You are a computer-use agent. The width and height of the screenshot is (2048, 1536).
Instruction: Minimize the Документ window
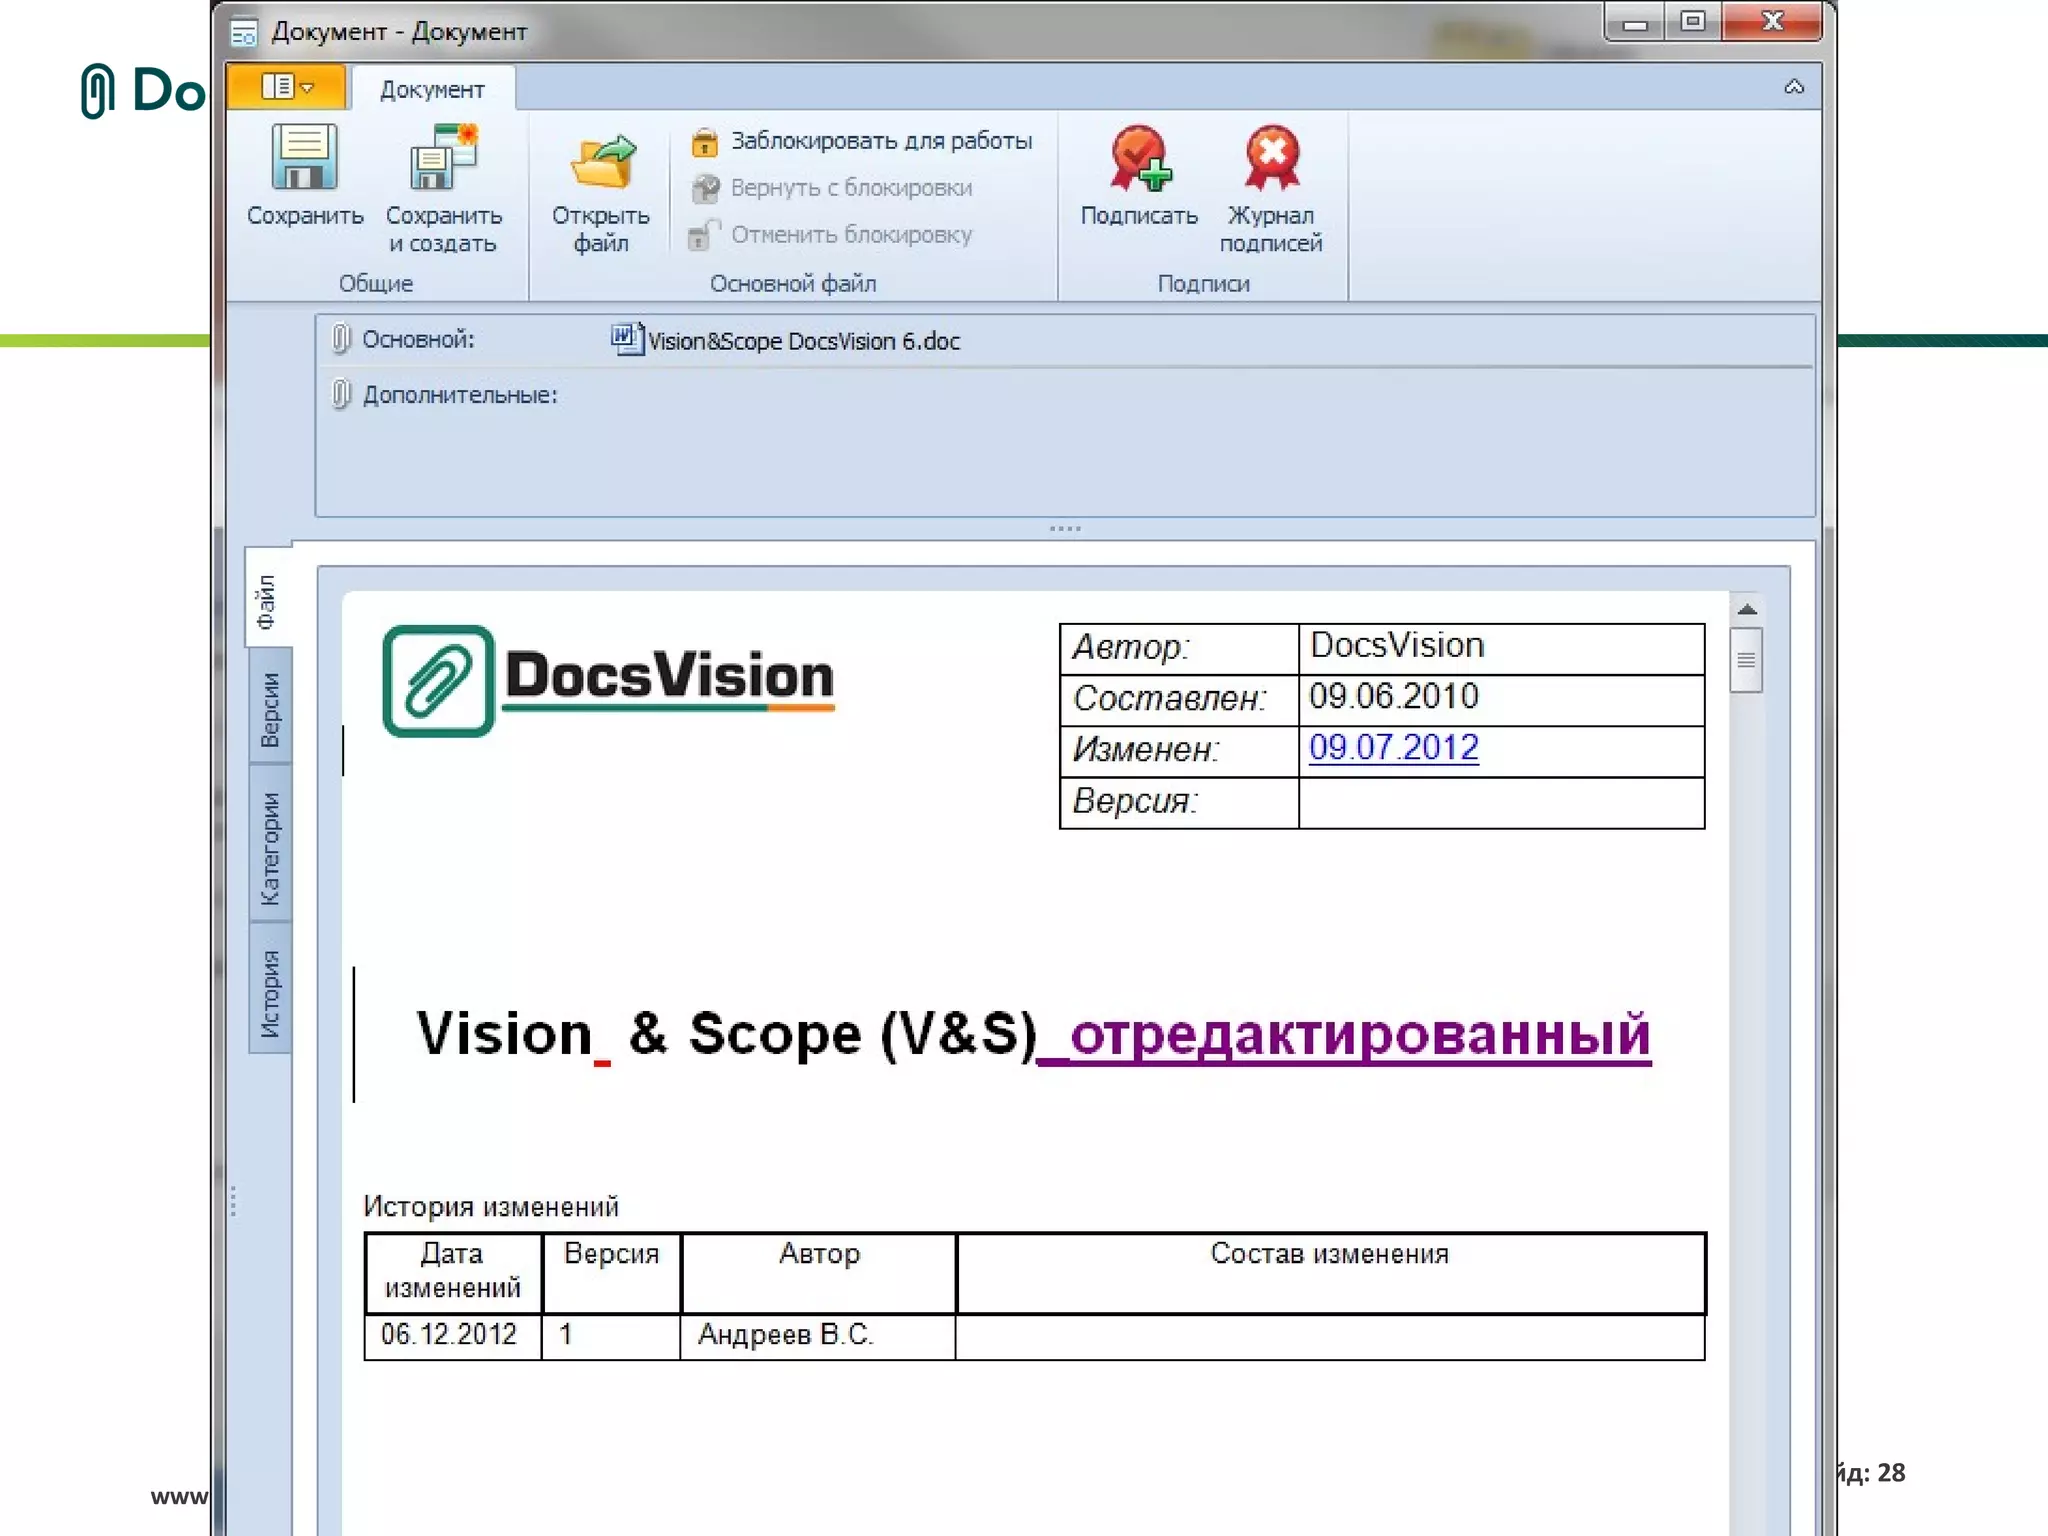click(1635, 22)
